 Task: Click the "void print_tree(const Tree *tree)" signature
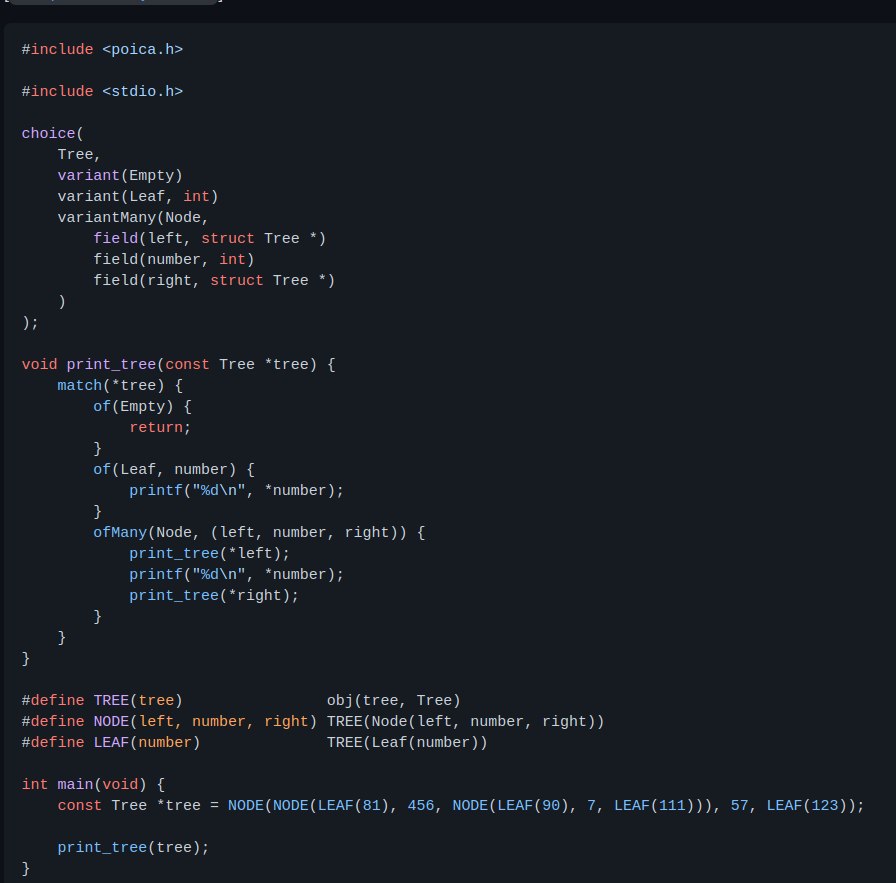click(169, 365)
